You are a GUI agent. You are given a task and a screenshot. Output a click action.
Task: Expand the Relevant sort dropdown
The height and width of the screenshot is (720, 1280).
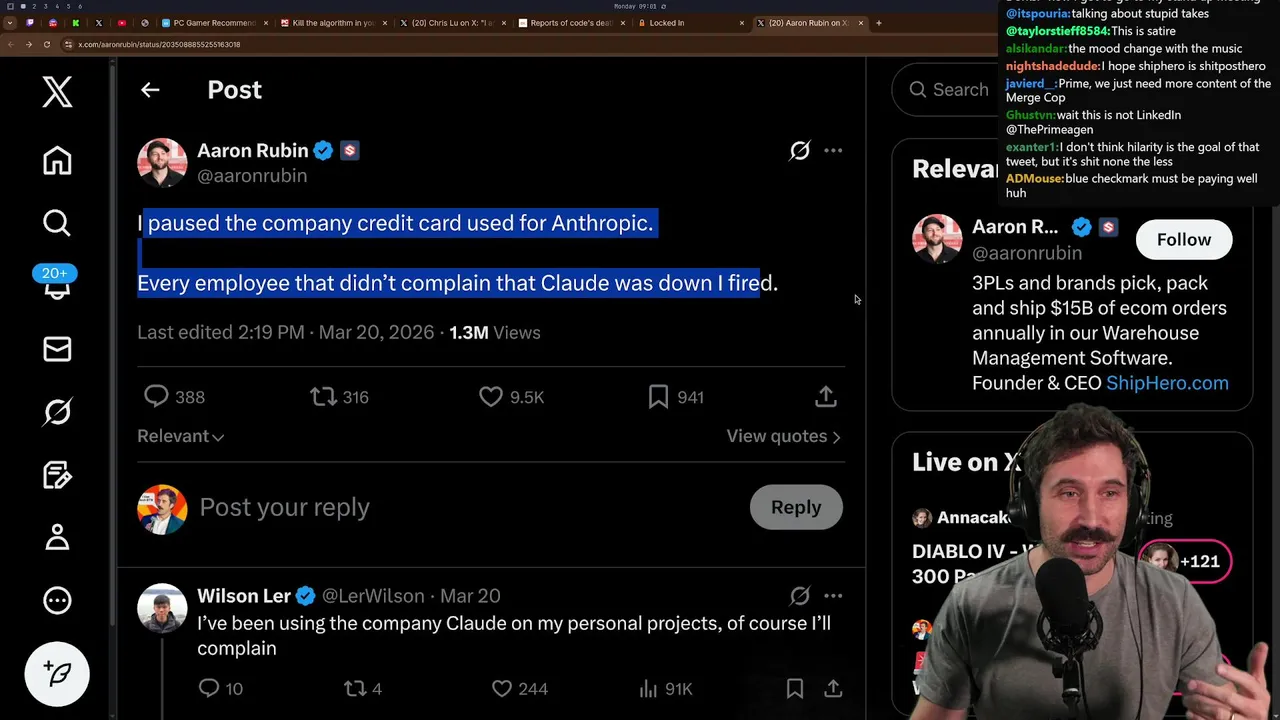tap(180, 436)
